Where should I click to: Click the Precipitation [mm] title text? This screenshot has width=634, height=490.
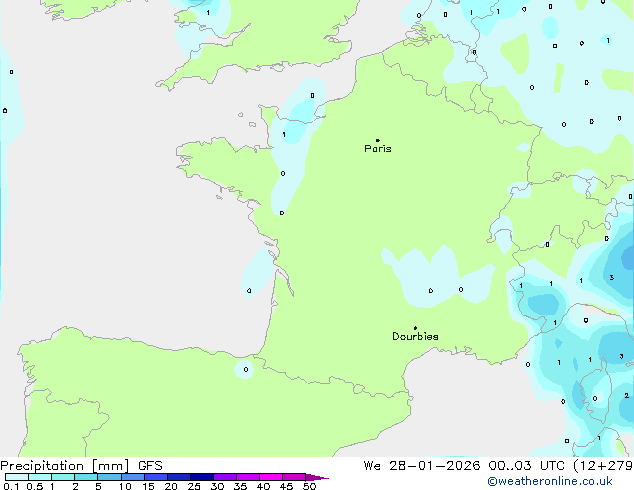tap(65, 466)
